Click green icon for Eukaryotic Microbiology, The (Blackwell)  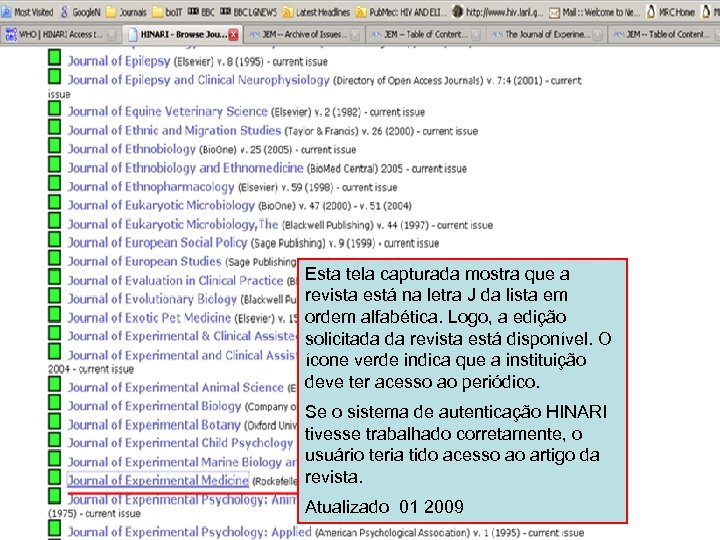point(55,220)
